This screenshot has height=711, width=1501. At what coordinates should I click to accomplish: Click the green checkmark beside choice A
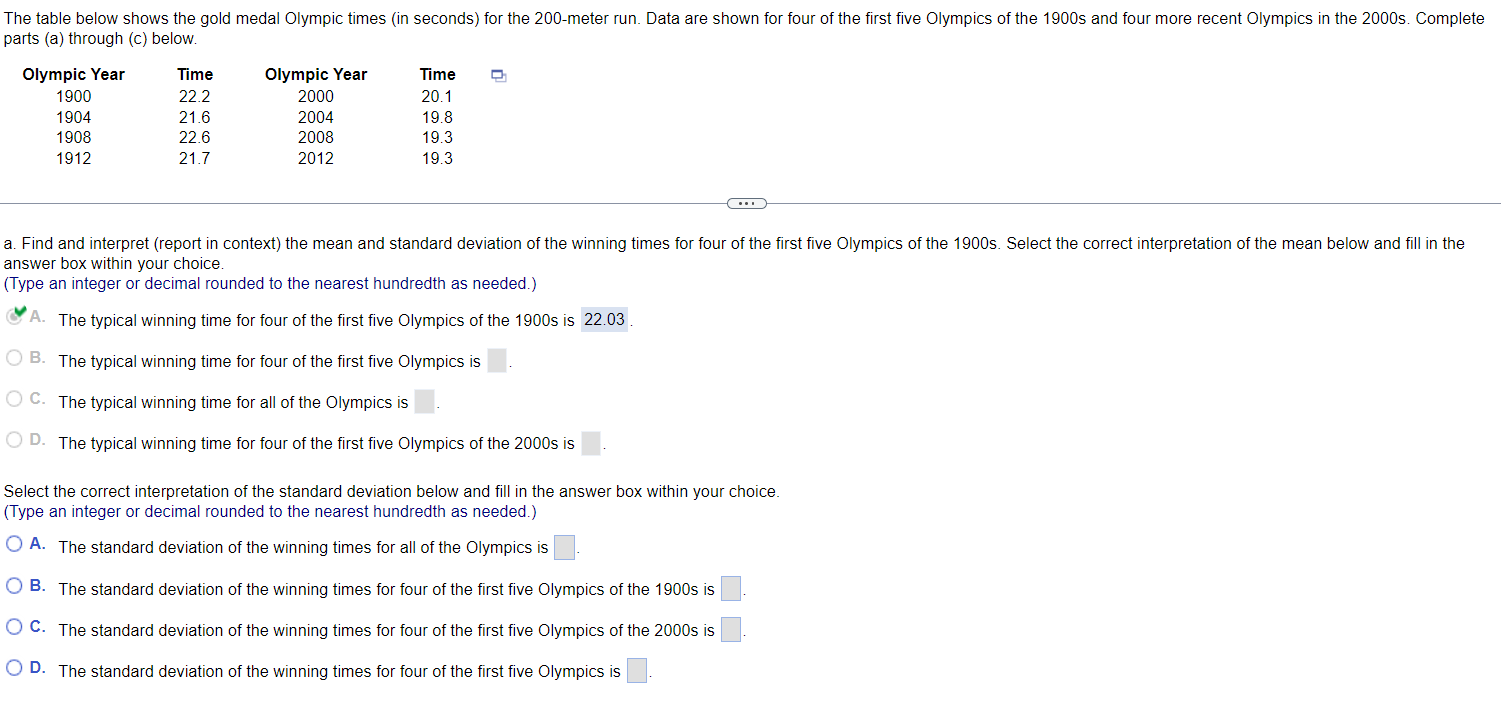[20, 313]
